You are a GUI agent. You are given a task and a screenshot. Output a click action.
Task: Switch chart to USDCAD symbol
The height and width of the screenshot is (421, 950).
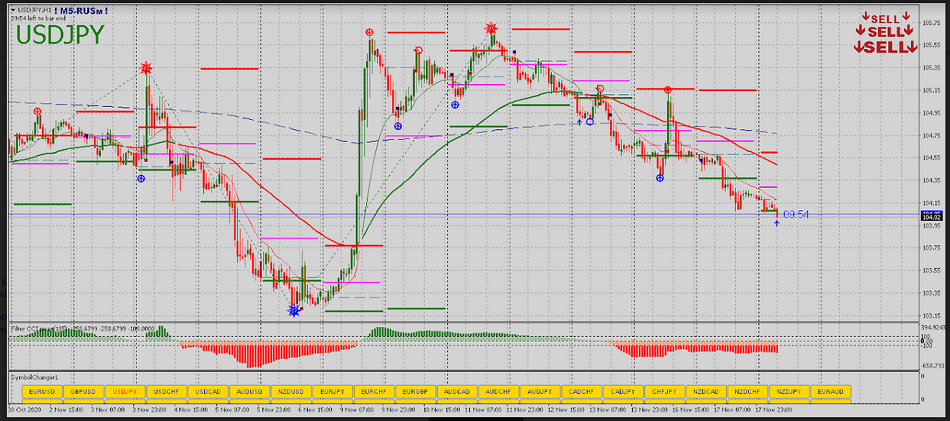pos(208,392)
